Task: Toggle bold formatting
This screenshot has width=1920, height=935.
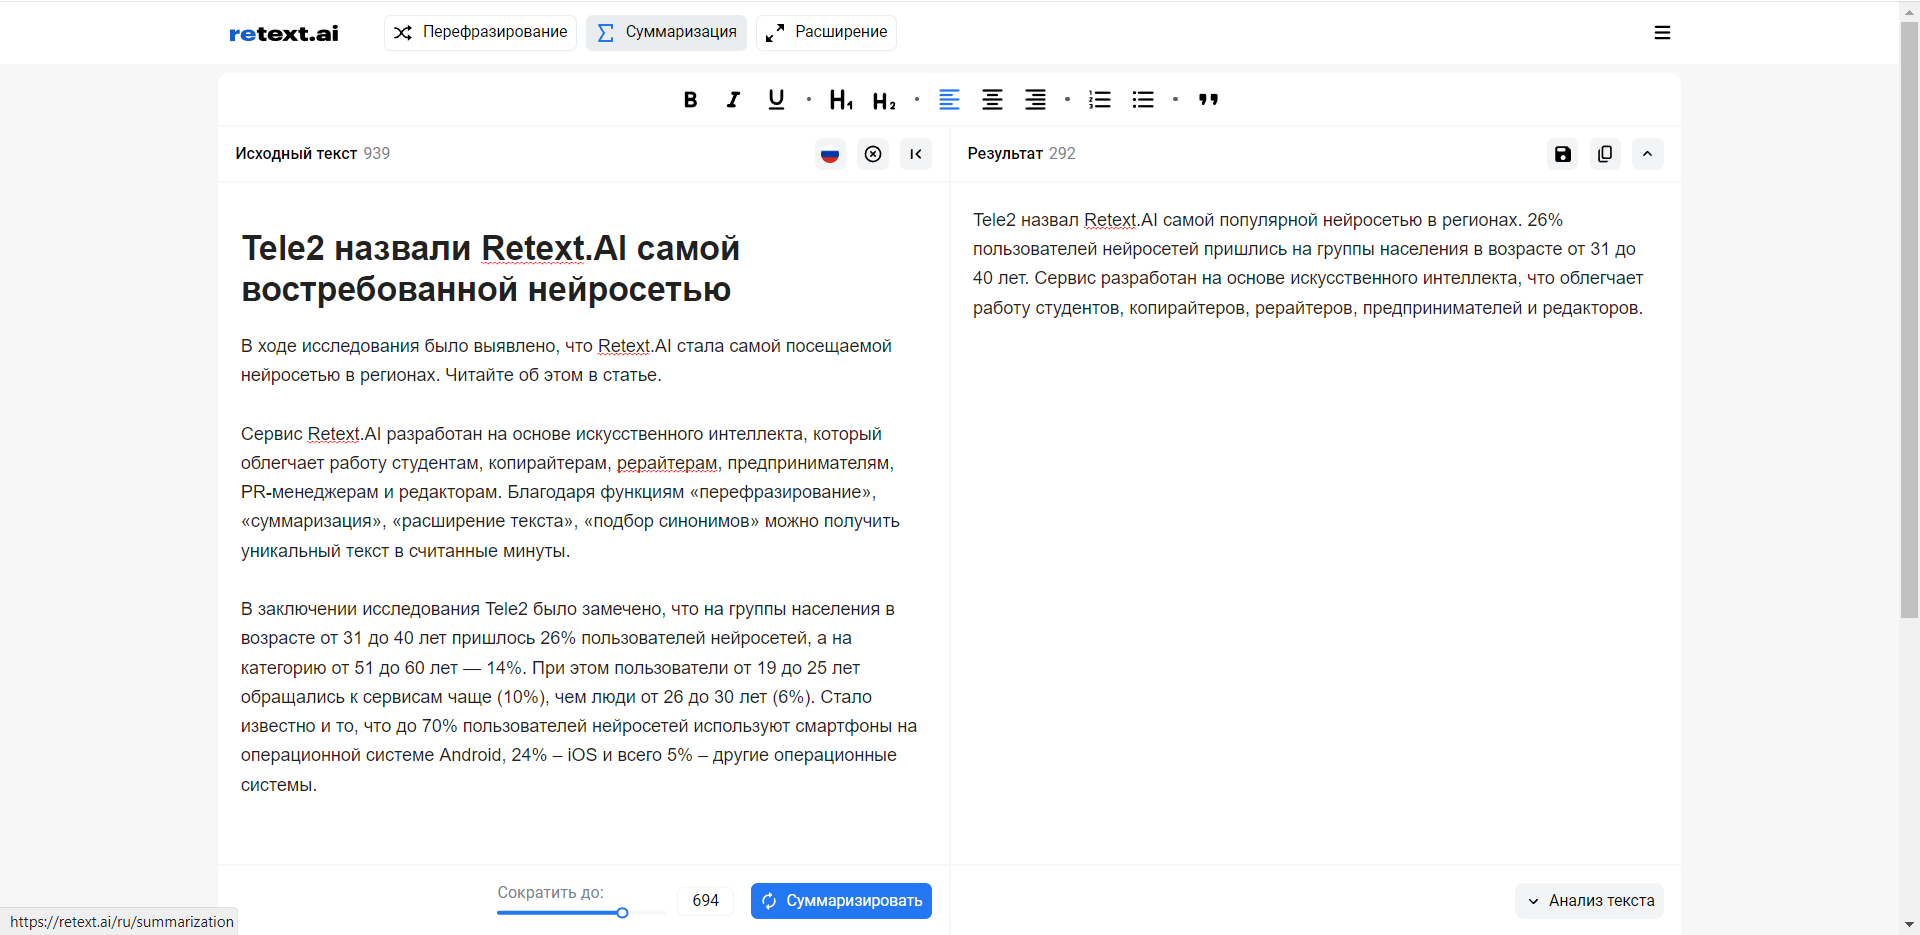Action: 690,99
